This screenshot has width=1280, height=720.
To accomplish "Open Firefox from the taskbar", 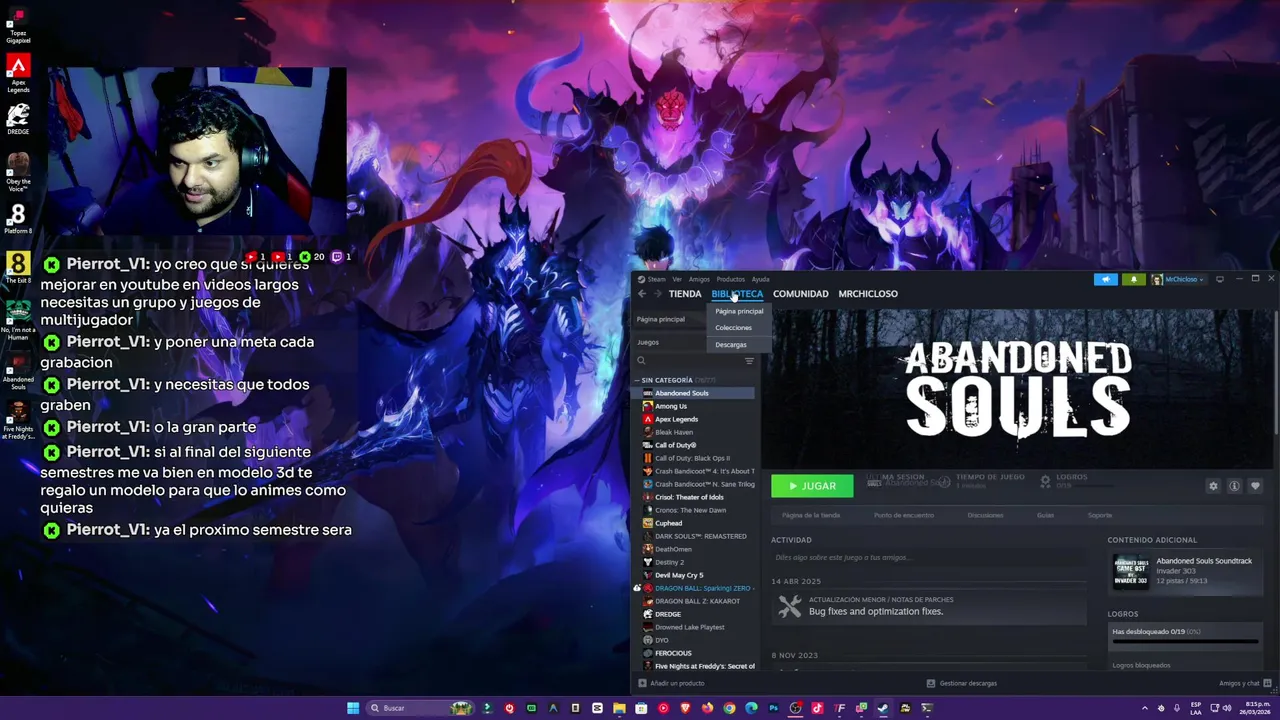I will pyautogui.click(x=707, y=708).
